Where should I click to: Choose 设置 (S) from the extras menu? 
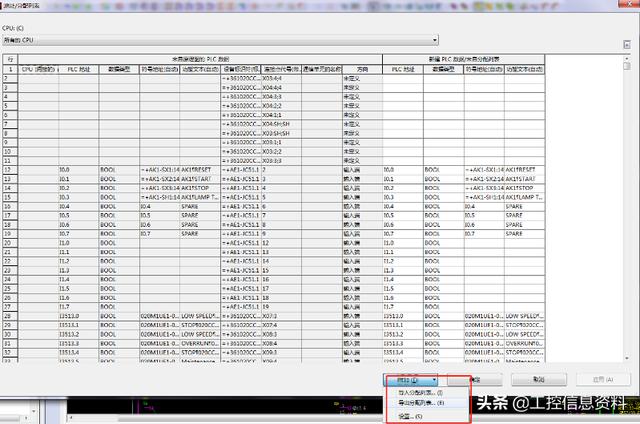410,416
